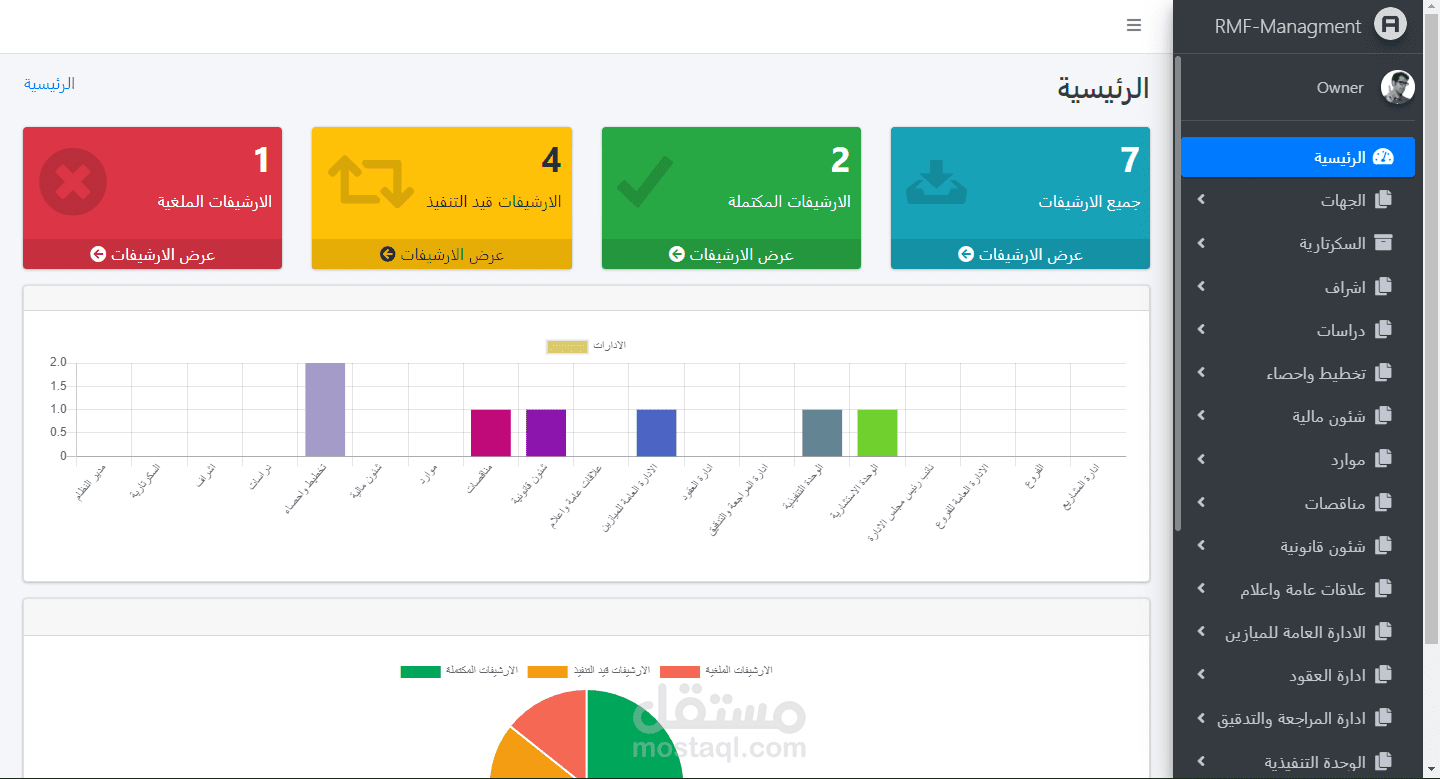The image size is (1440, 779).
Task: Select الرئيسية in the sidebar
Action: (x=1298, y=157)
